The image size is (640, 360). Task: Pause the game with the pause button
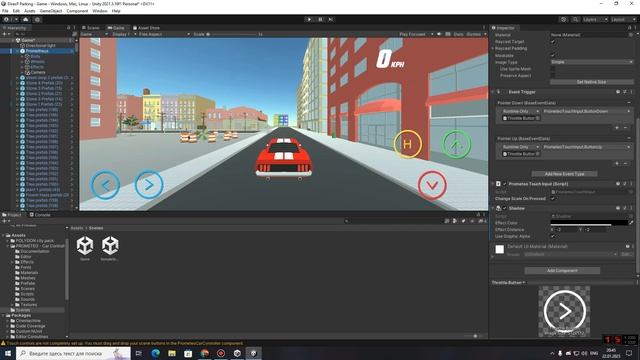click(x=320, y=19)
